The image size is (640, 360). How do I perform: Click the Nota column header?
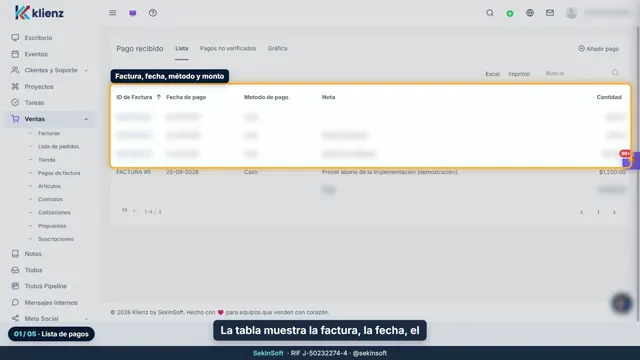click(x=328, y=97)
